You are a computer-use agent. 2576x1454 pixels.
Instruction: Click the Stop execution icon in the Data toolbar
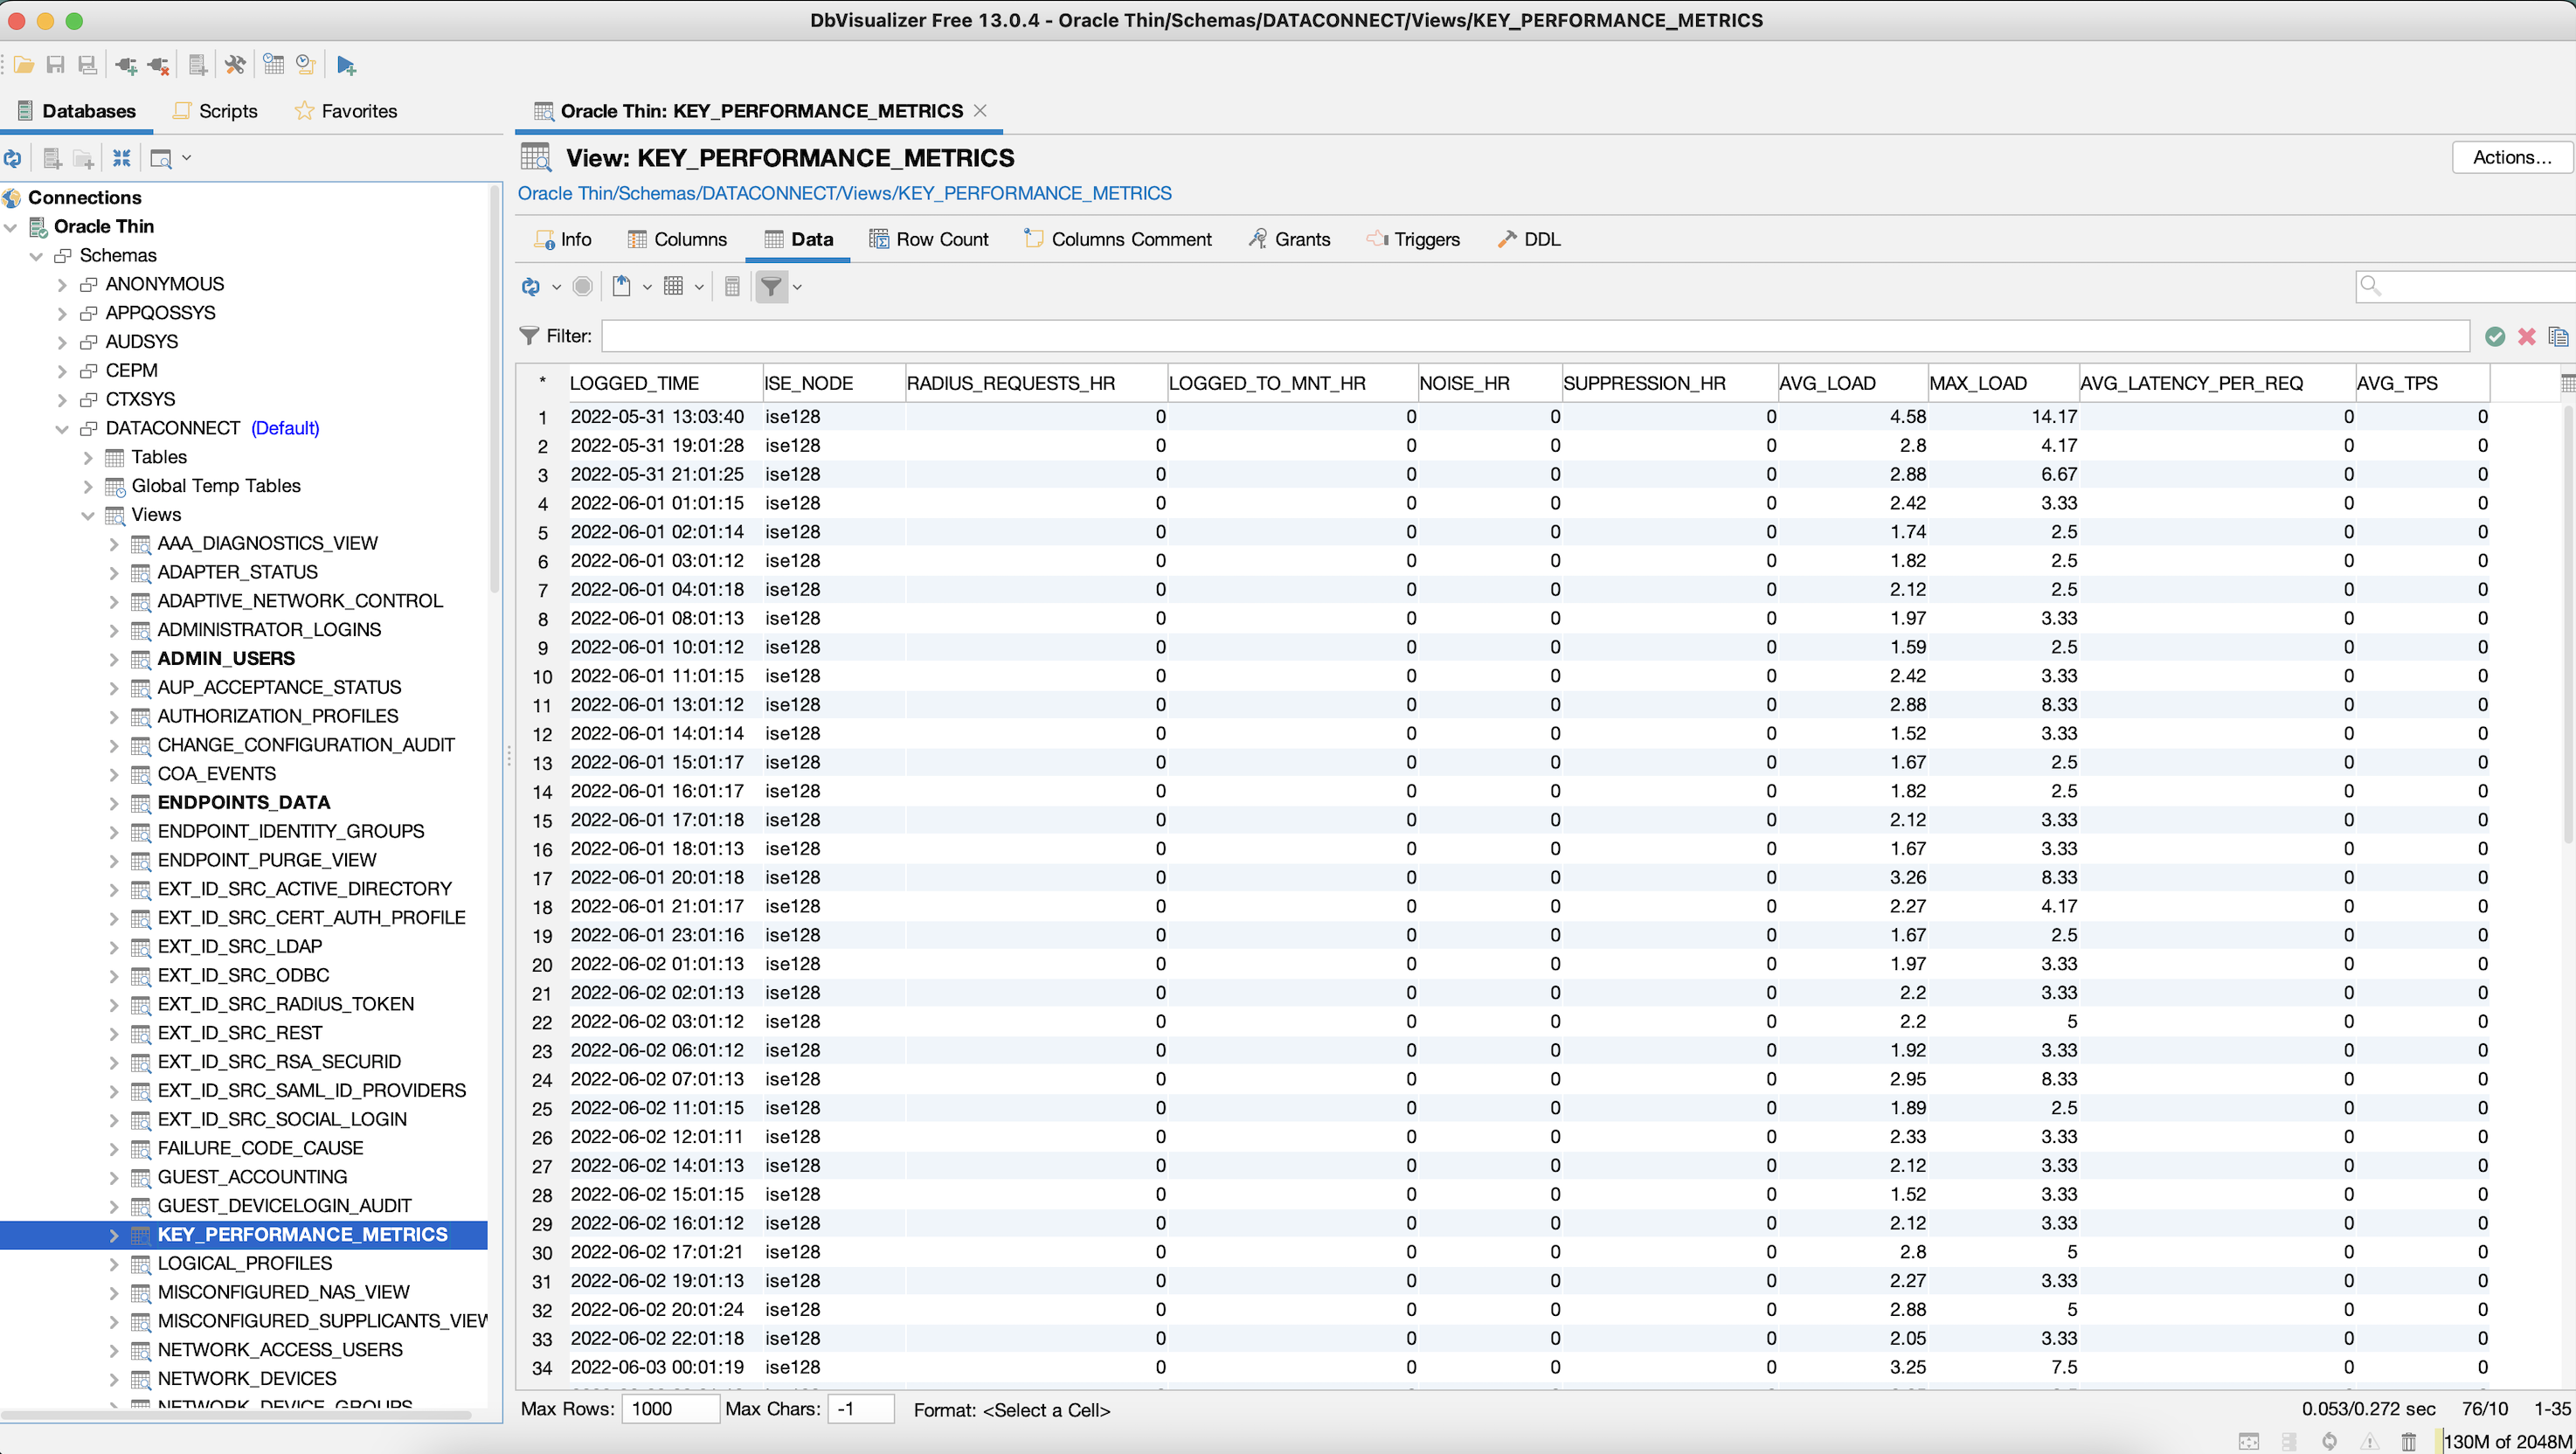(582, 286)
